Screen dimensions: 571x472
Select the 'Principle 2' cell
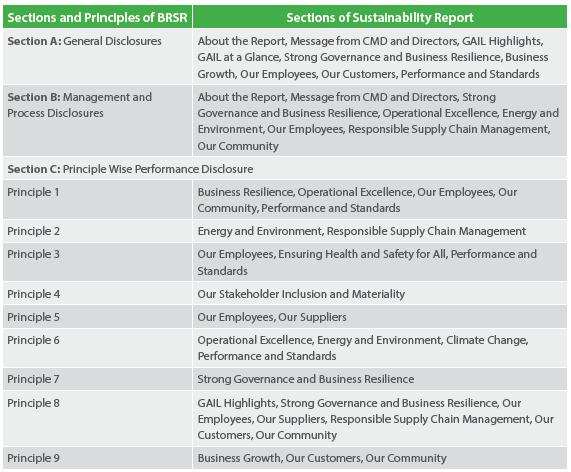click(x=97, y=231)
